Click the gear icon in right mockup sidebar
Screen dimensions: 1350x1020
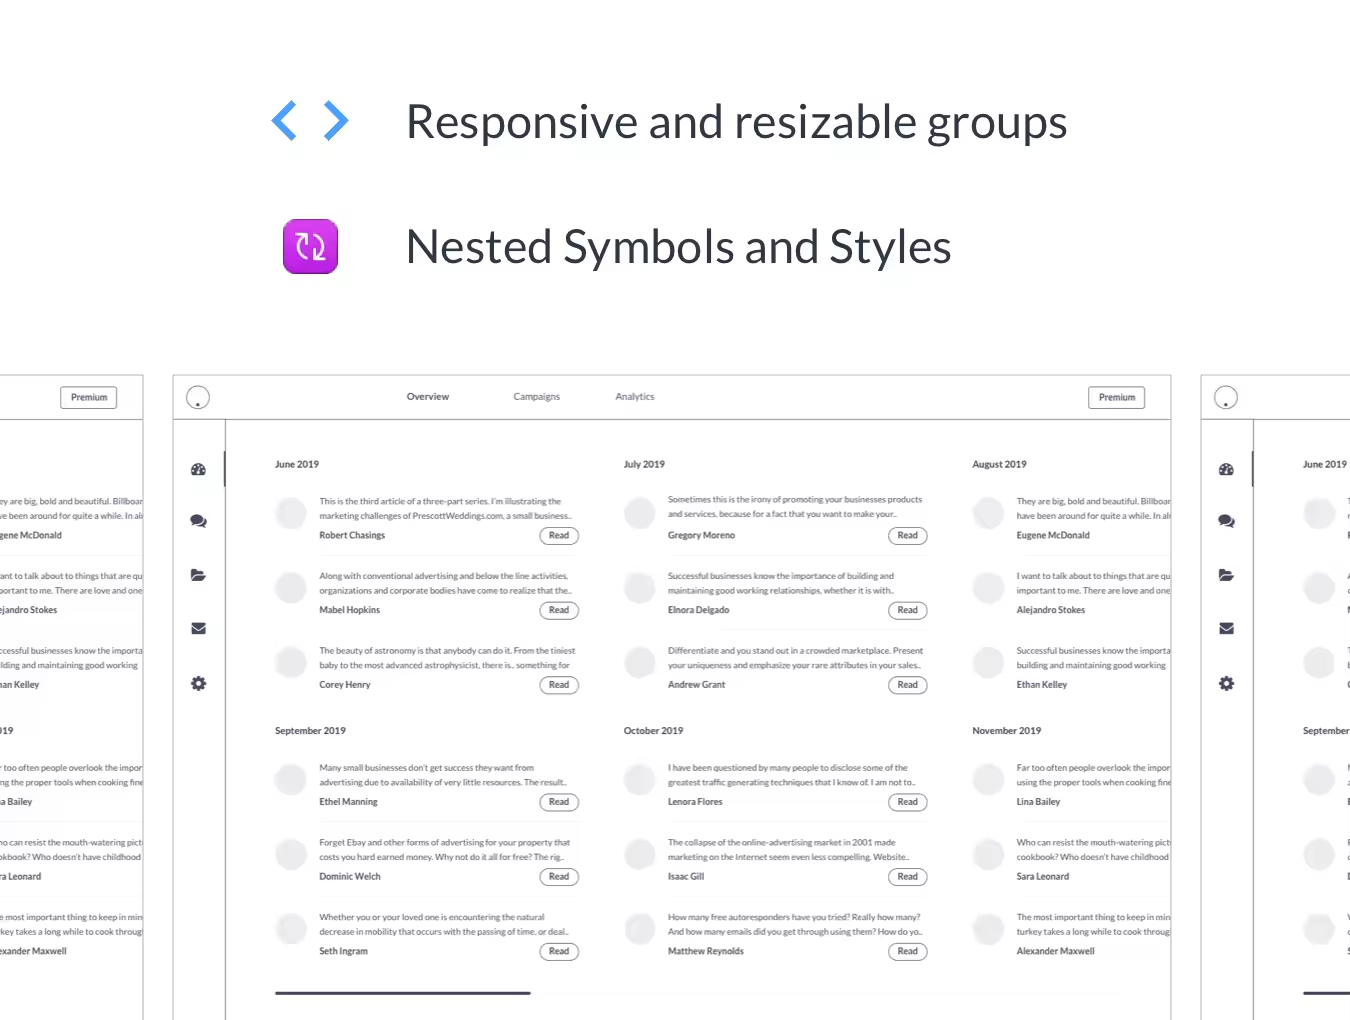click(x=1226, y=684)
